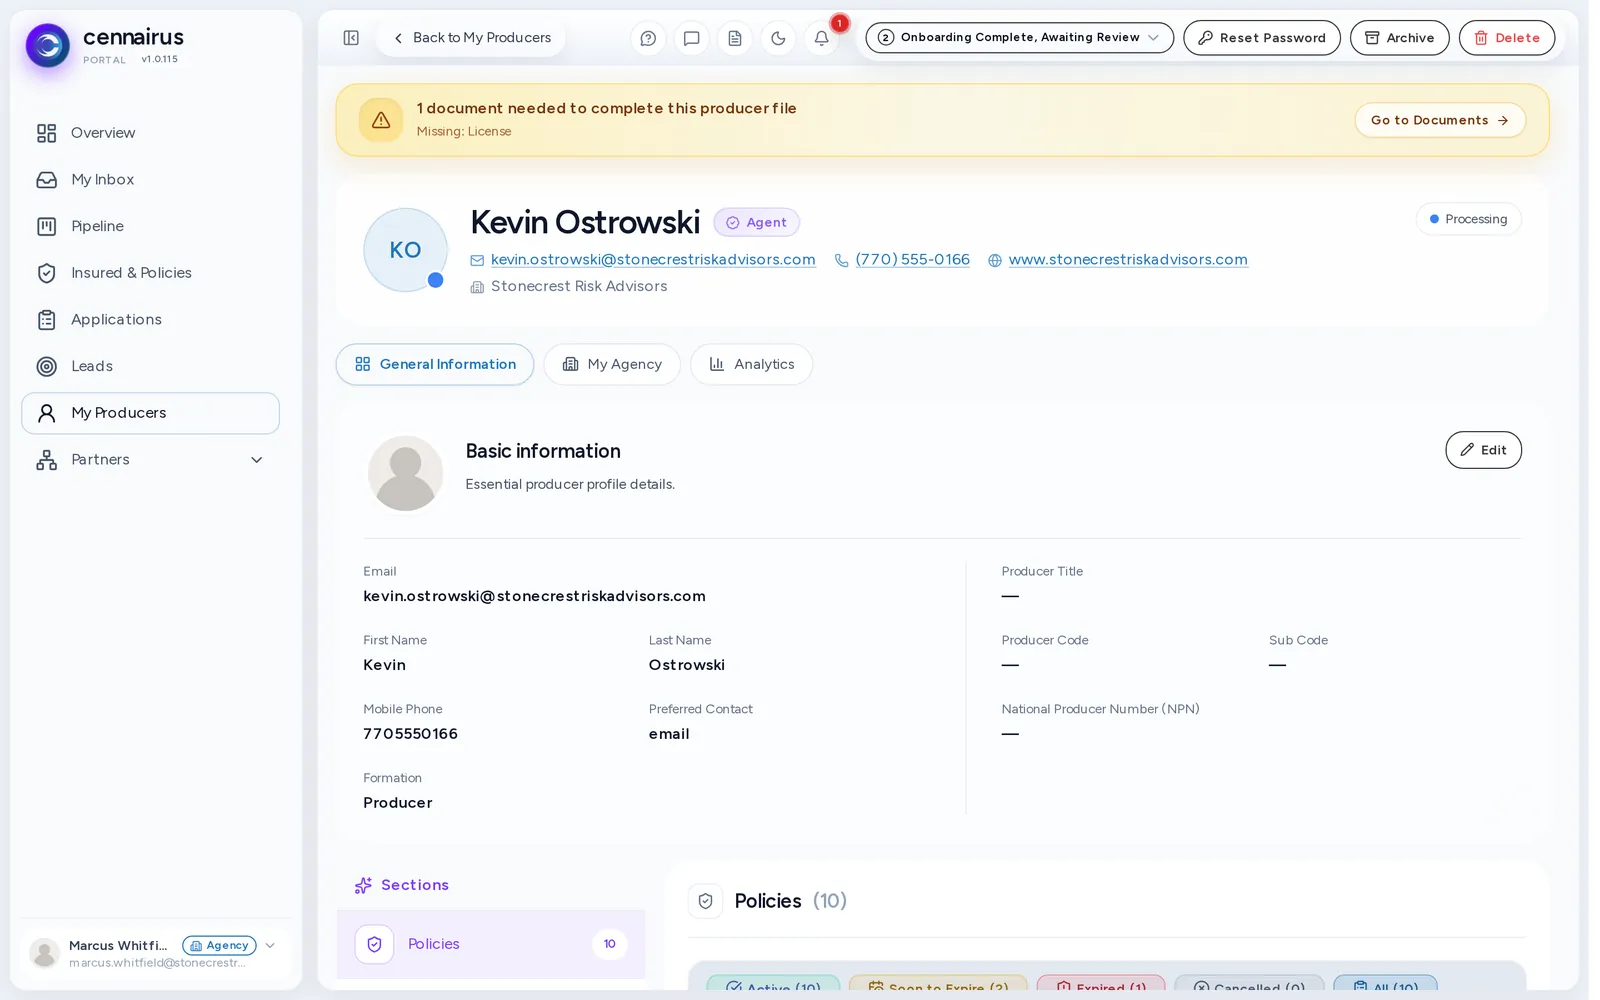Click the Processing status badge
Image resolution: width=1600 pixels, height=1000 pixels.
coord(1468,219)
